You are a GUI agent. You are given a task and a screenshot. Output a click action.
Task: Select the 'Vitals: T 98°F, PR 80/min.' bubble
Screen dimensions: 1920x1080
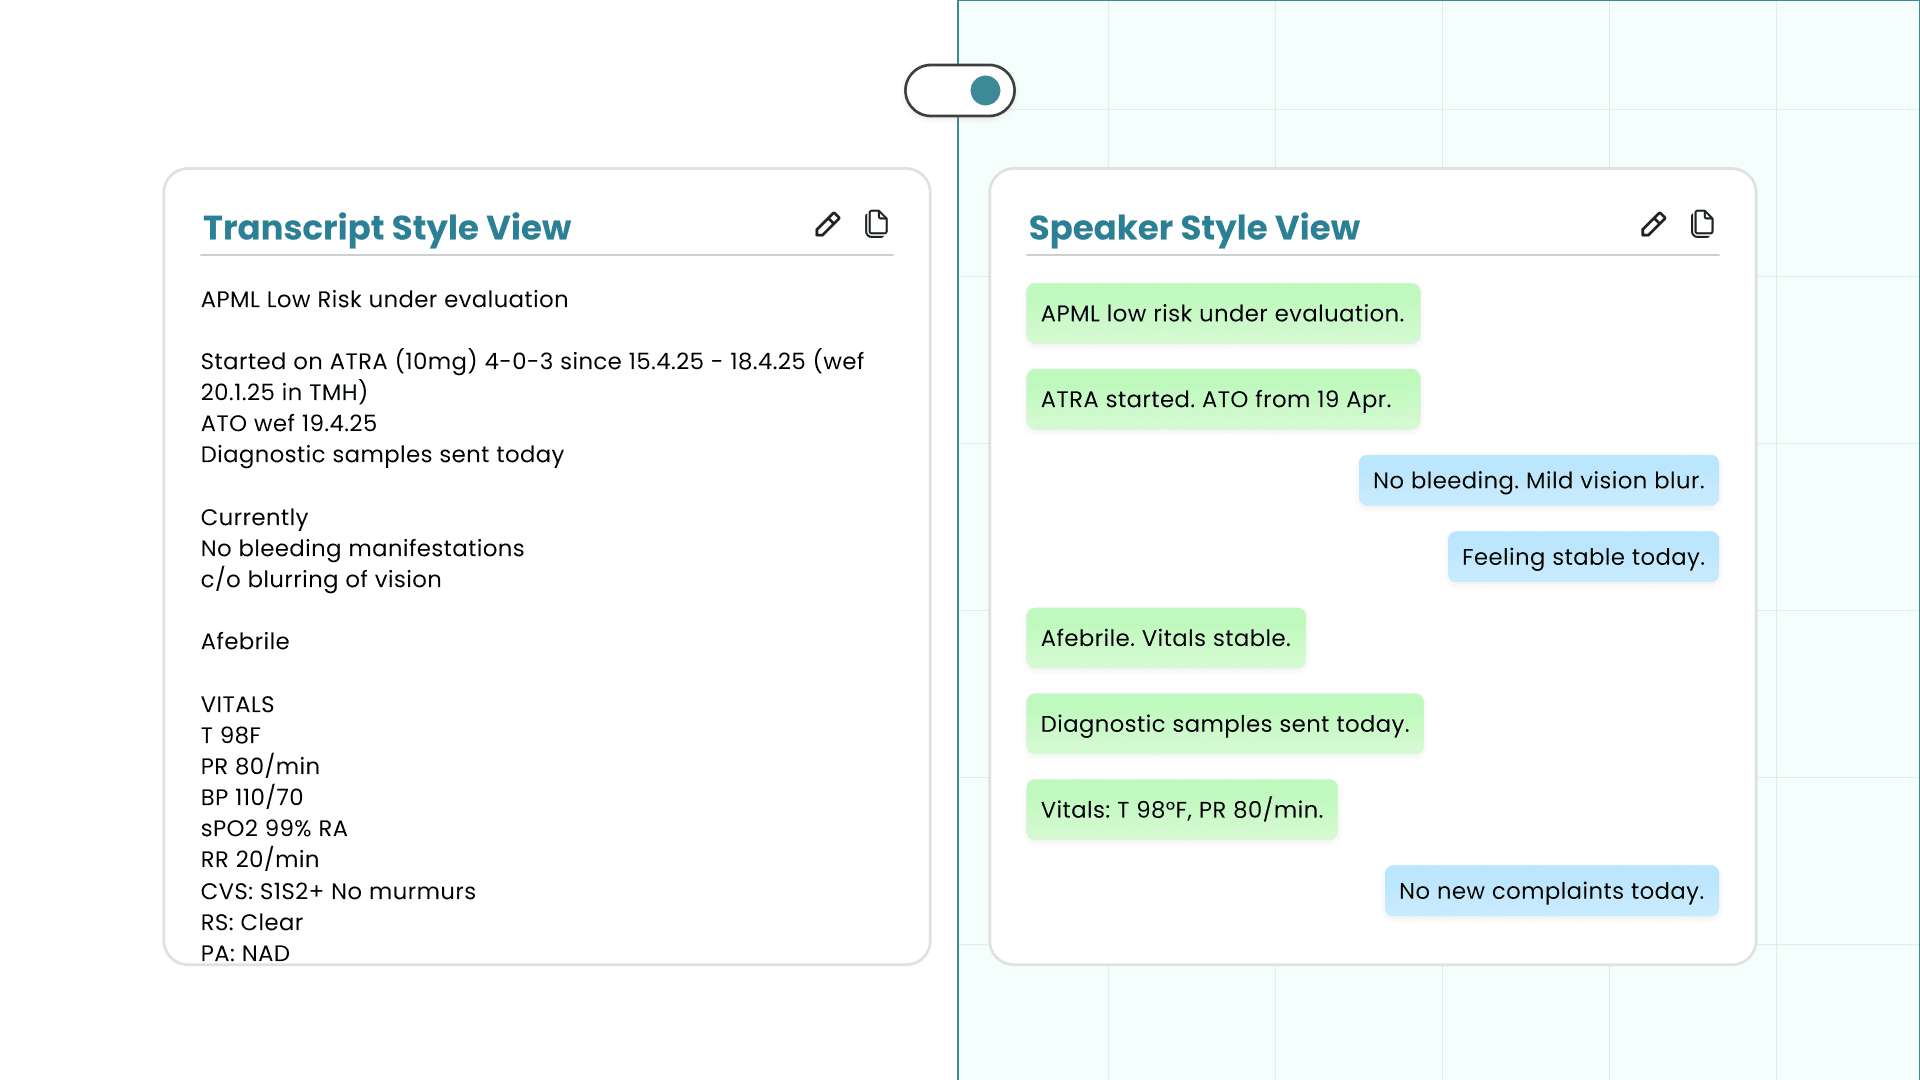coord(1181,810)
